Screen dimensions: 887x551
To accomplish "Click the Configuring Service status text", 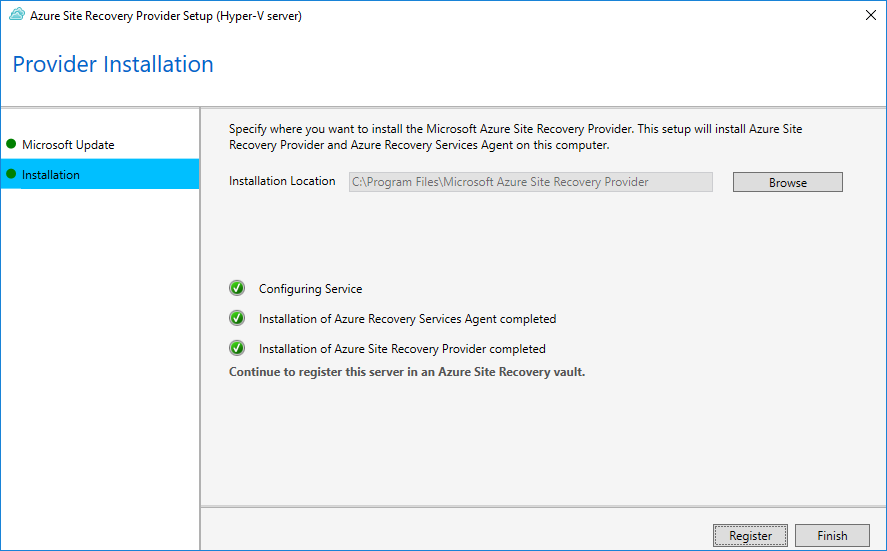I will [311, 289].
